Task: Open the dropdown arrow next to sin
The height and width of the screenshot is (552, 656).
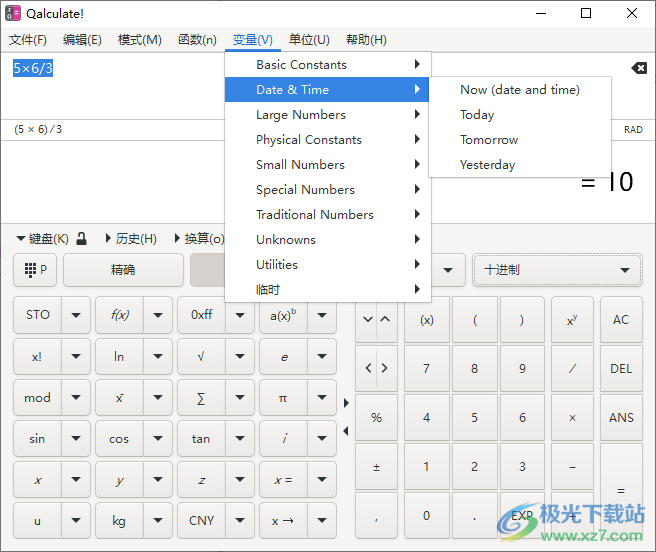Action: pyautogui.click(x=76, y=439)
